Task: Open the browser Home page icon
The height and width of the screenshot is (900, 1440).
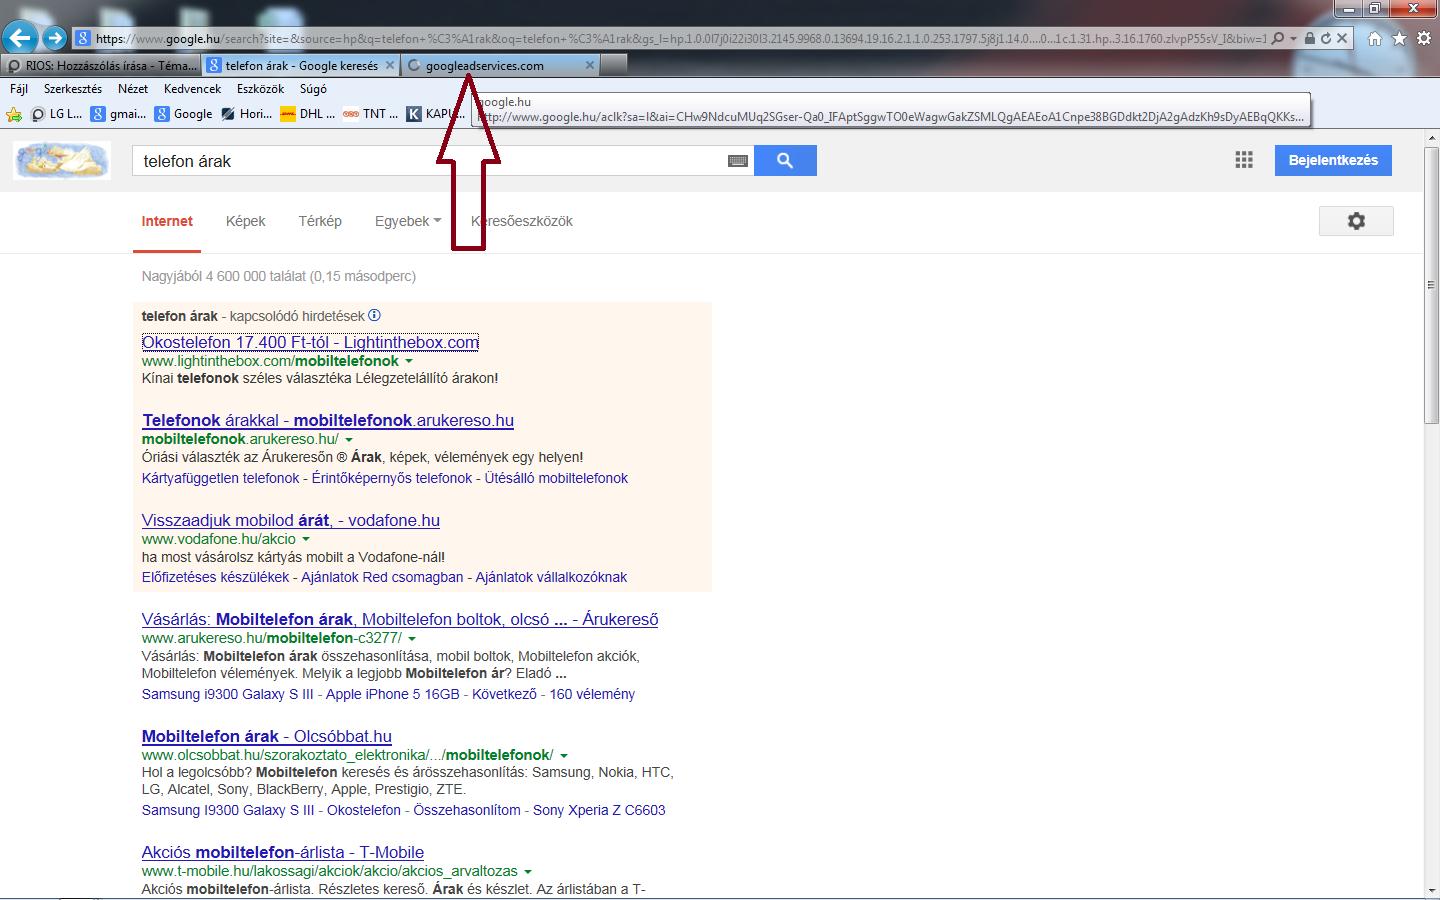Action: tap(1375, 38)
